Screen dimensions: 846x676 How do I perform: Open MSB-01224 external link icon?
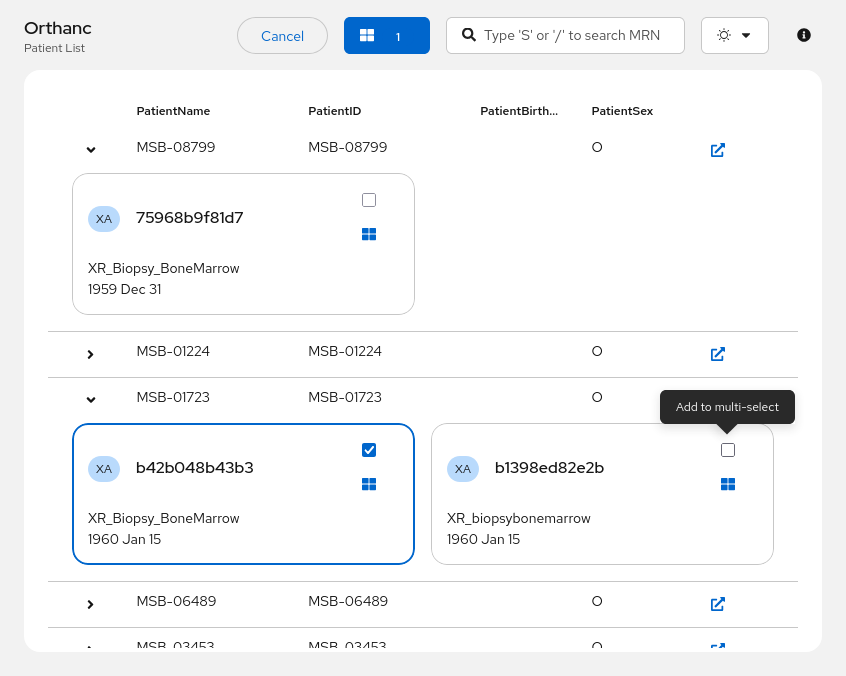[x=718, y=354]
